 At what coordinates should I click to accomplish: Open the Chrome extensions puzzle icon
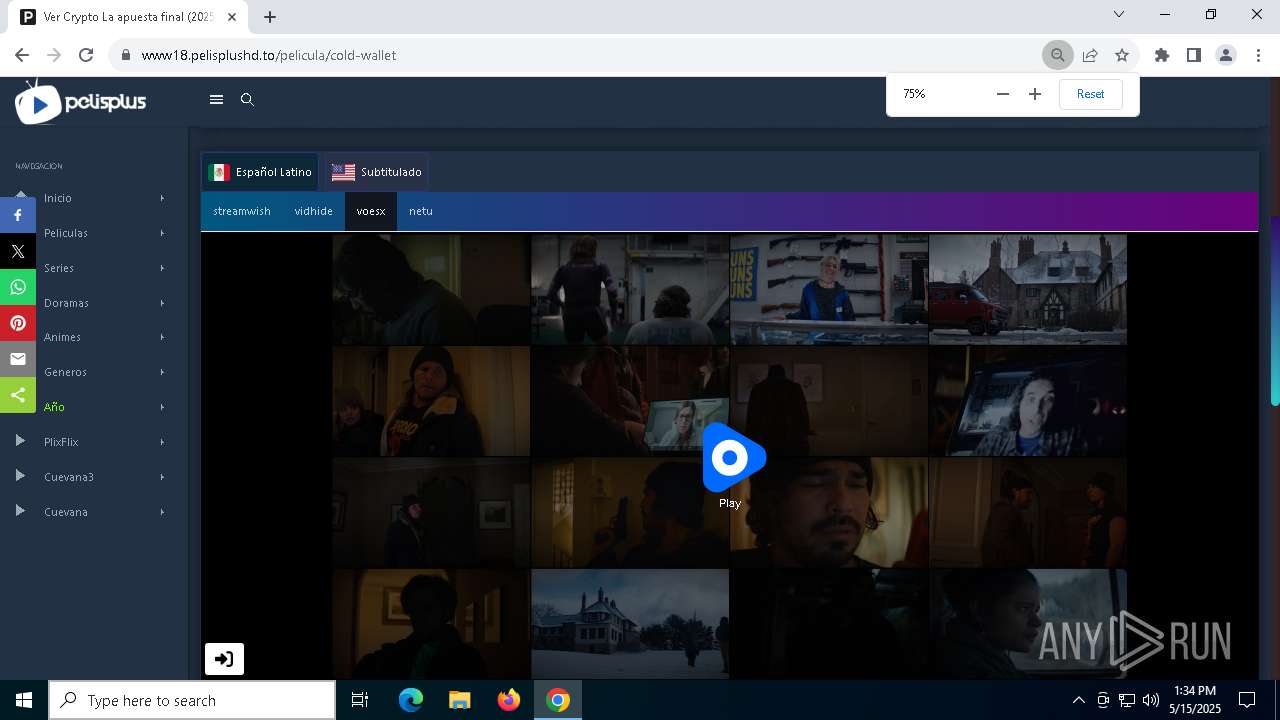coord(1161,55)
